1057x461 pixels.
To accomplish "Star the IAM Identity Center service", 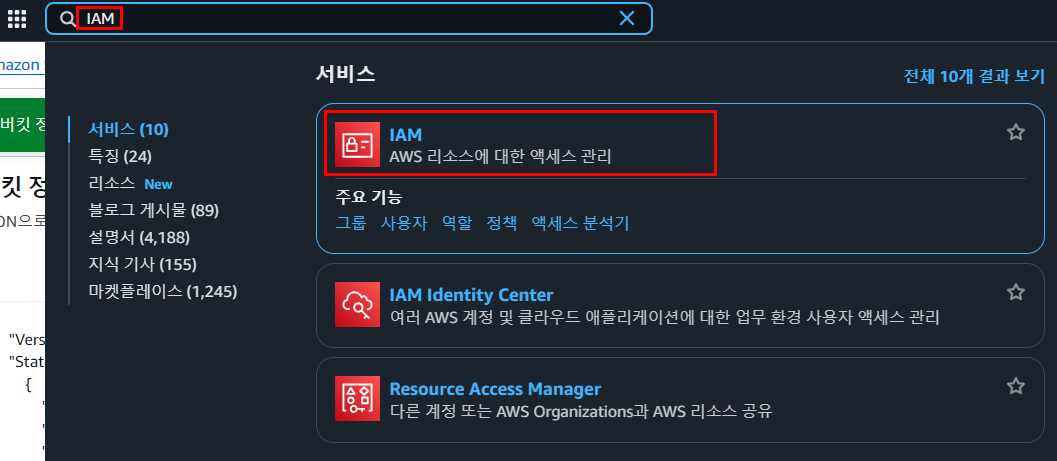I will click(x=1015, y=292).
